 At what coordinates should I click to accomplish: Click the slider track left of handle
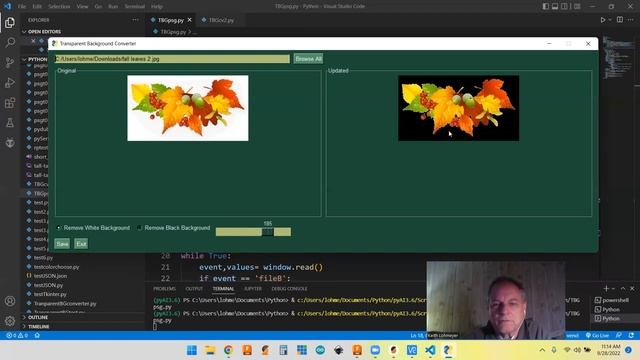(239, 232)
